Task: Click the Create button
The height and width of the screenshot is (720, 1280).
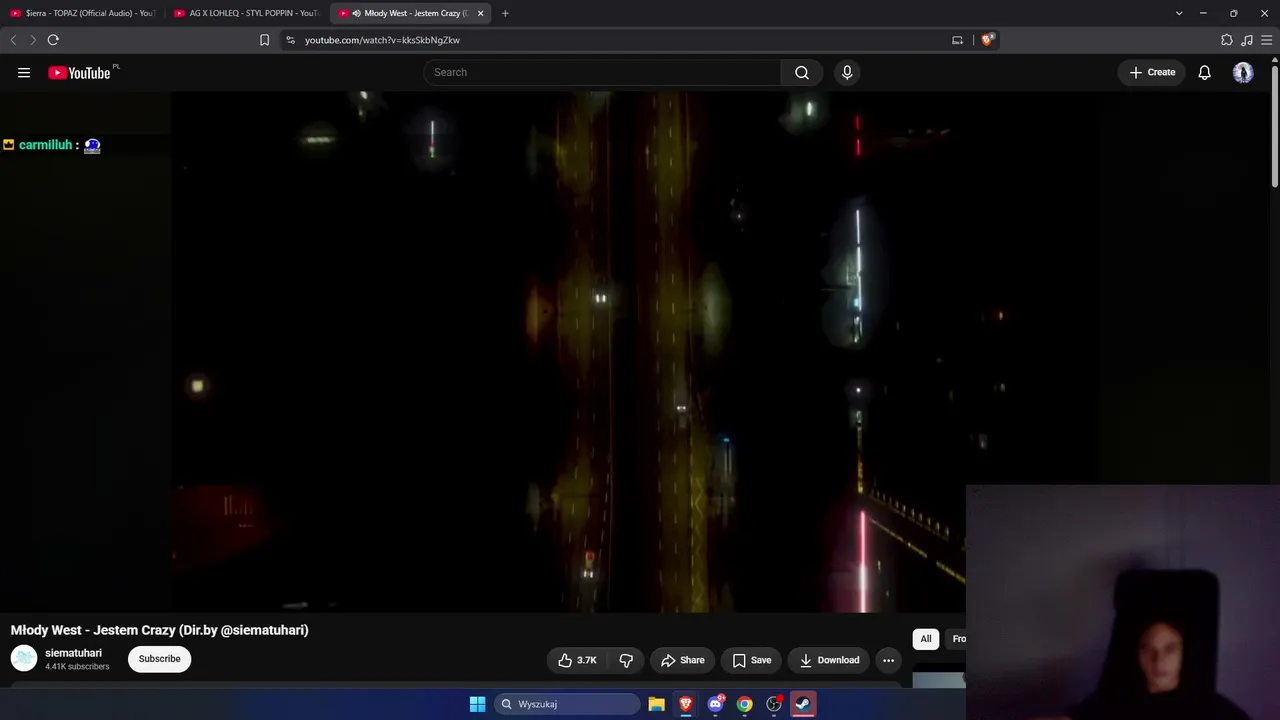Action: click(1152, 72)
